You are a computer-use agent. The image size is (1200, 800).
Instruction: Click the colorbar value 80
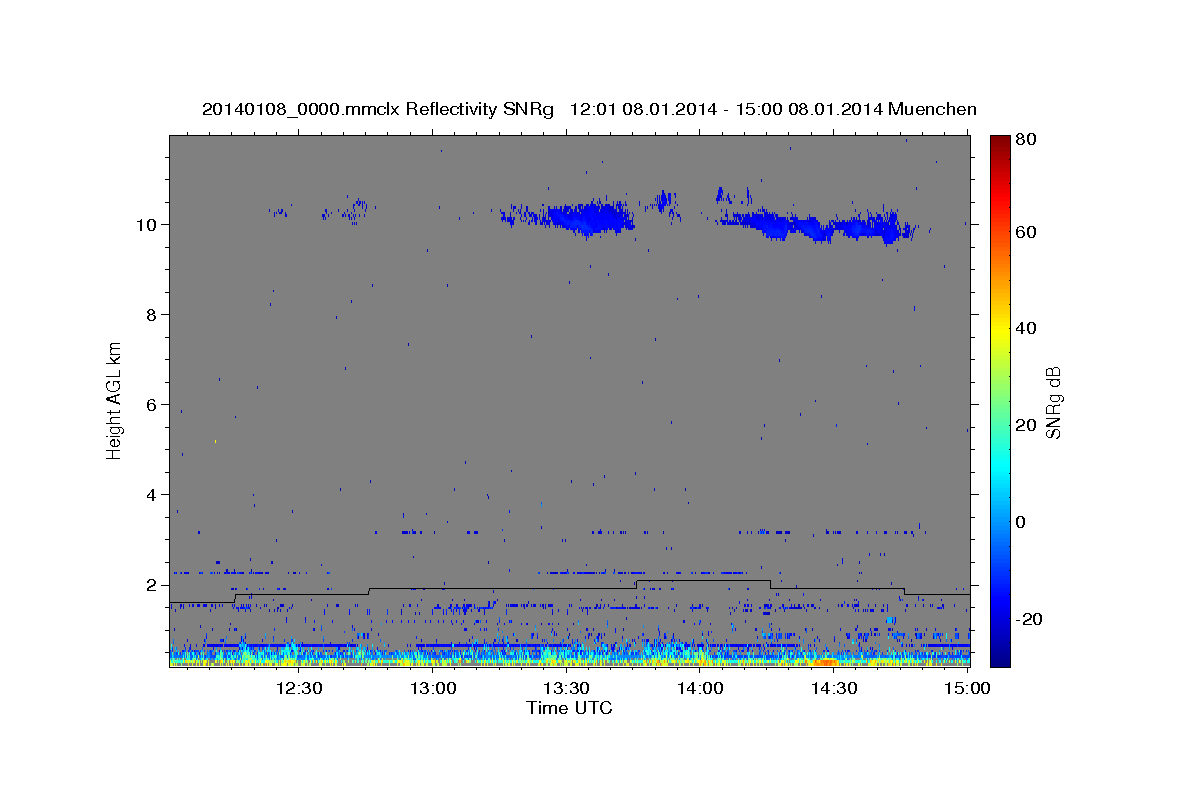[x=1026, y=140]
